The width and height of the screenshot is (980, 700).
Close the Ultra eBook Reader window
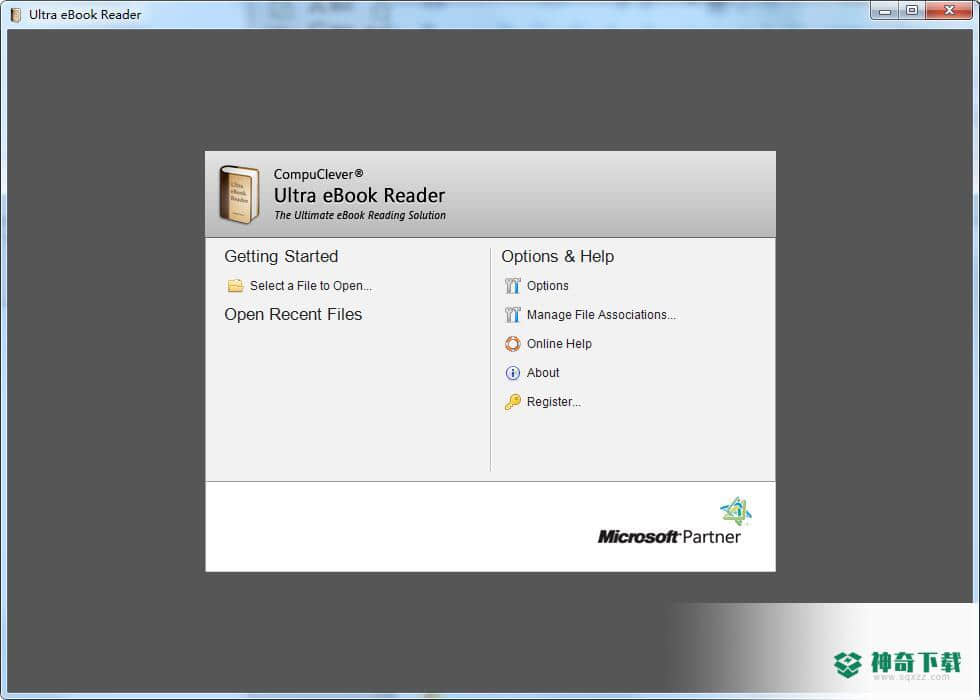pyautogui.click(x=949, y=11)
